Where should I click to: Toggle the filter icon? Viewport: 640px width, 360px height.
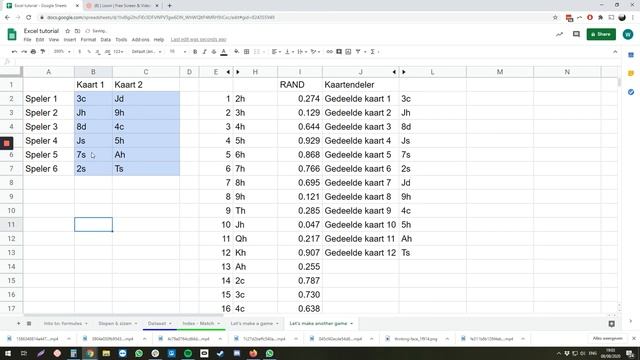click(358, 52)
